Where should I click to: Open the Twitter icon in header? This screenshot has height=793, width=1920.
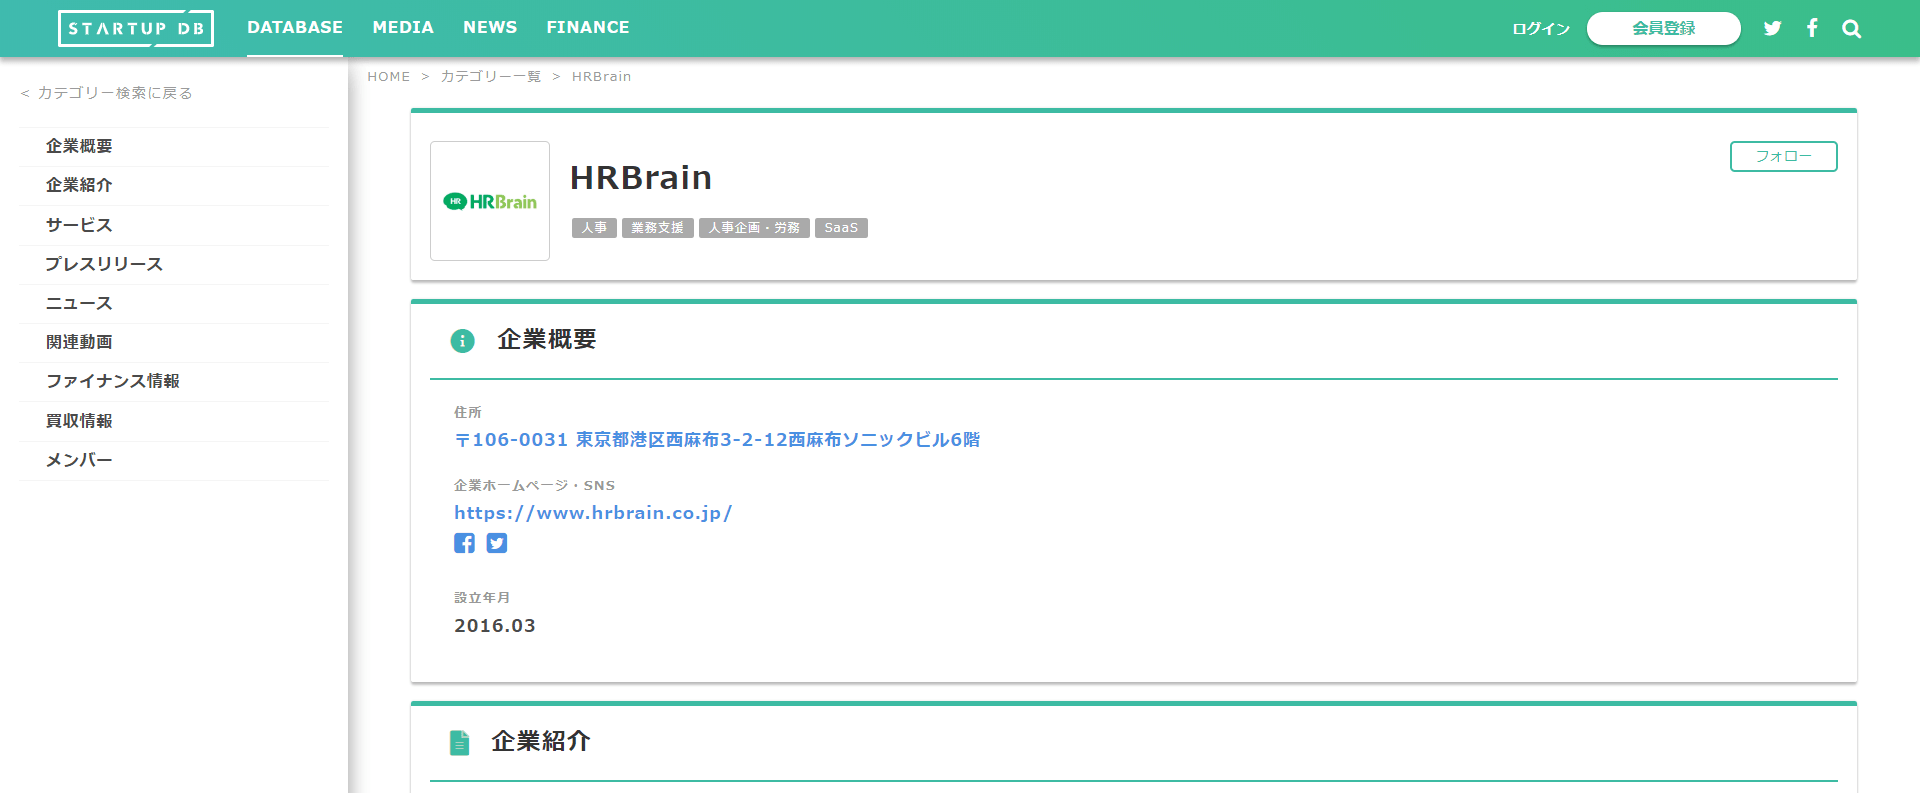[x=1772, y=28]
